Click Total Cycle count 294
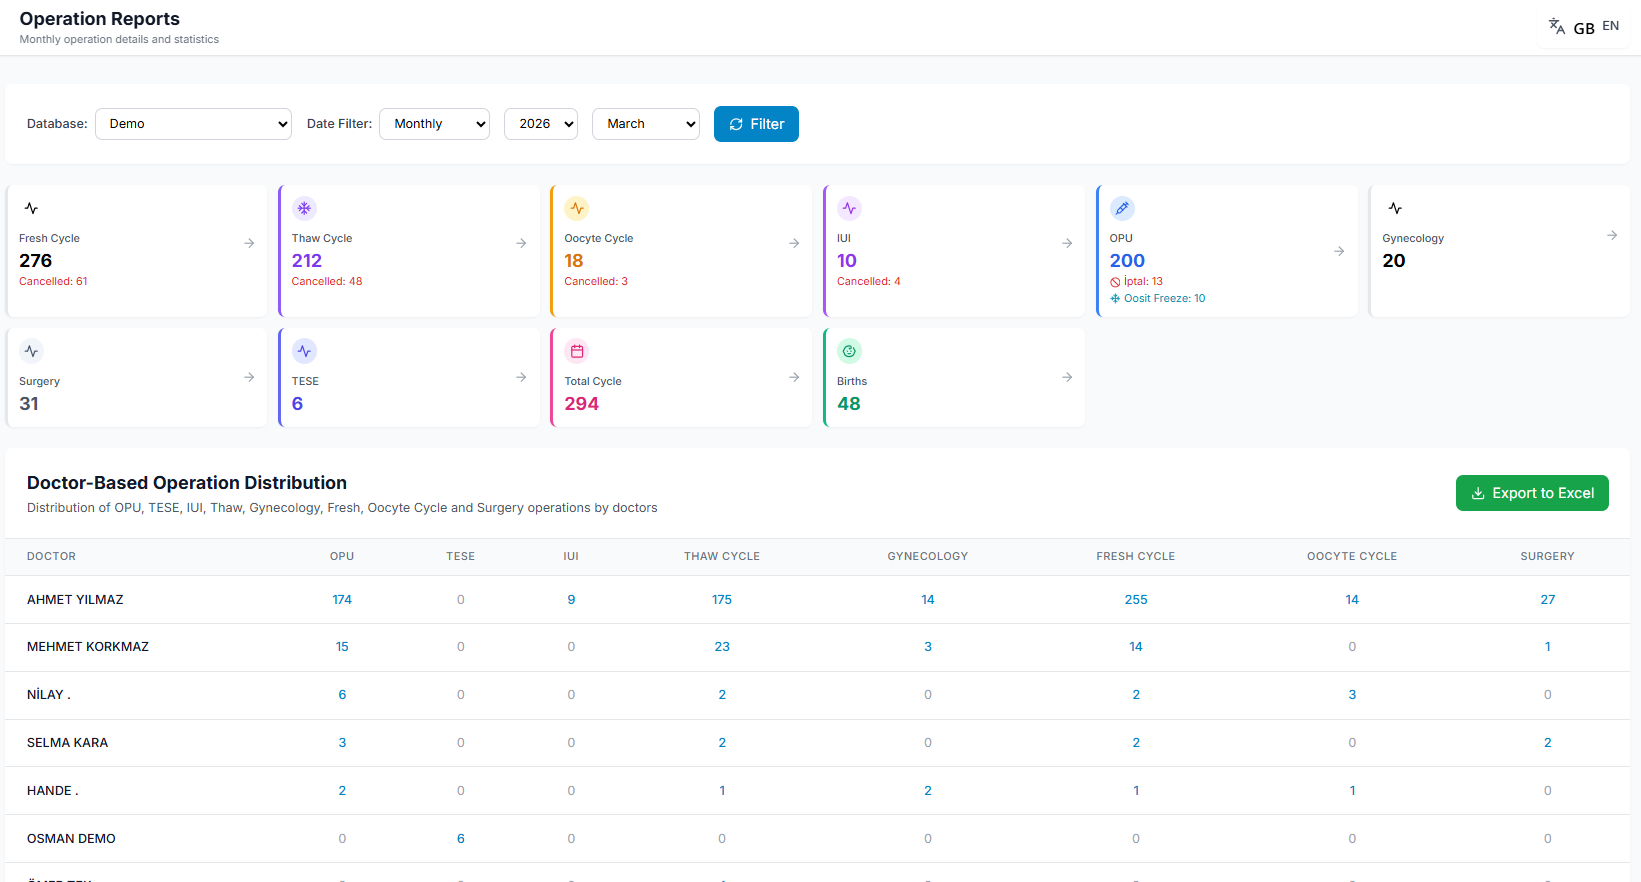The width and height of the screenshot is (1641, 882). [x=581, y=404]
